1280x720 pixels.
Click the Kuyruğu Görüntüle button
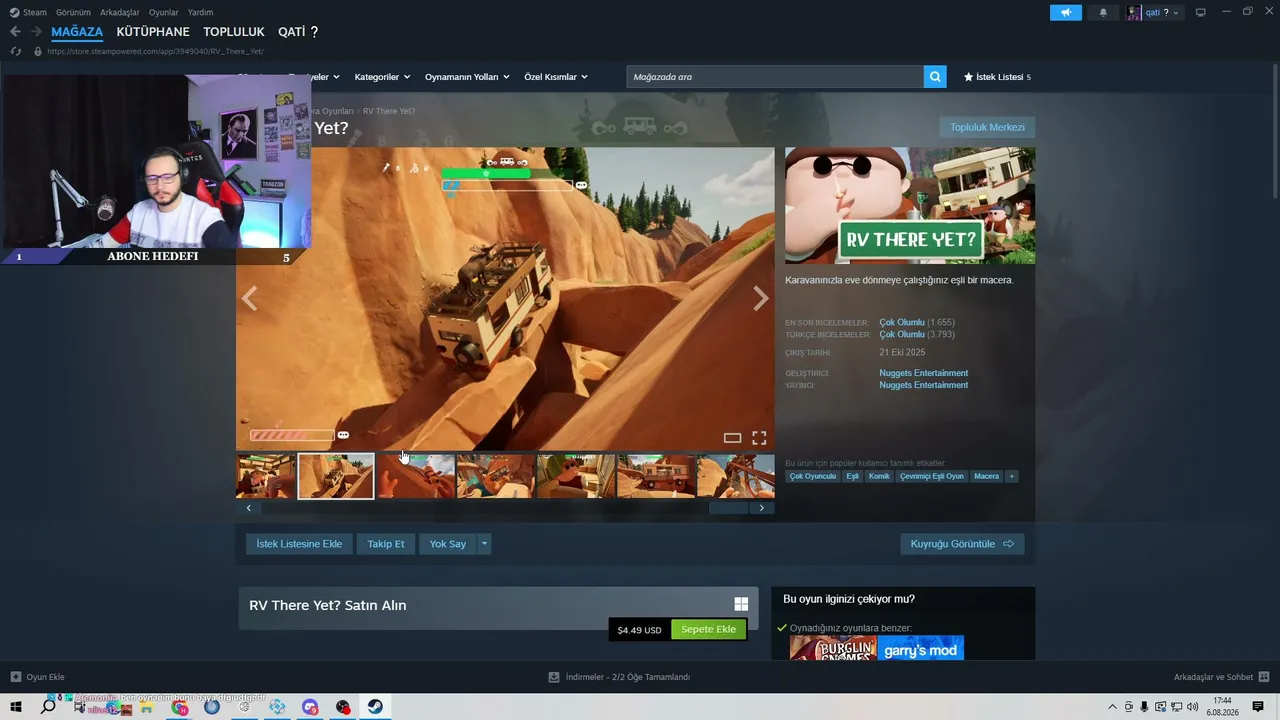[962, 544]
